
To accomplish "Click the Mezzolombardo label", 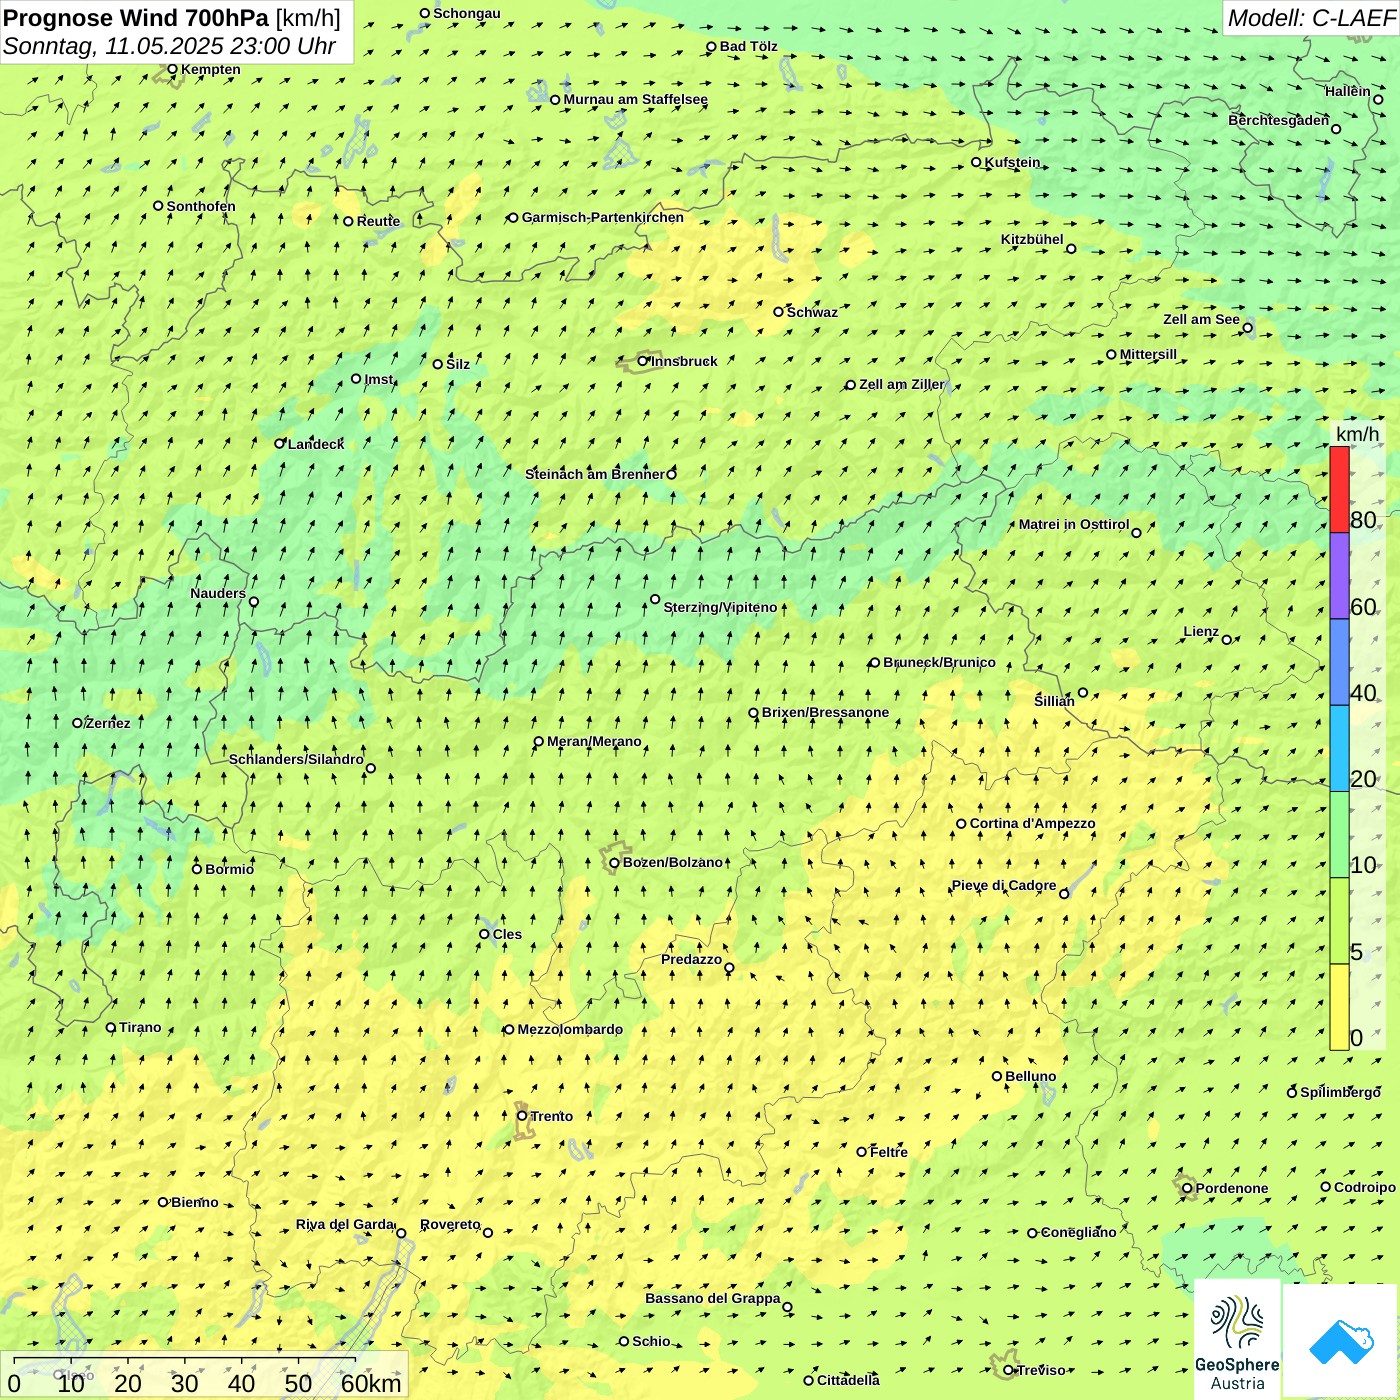I will click(570, 1029).
